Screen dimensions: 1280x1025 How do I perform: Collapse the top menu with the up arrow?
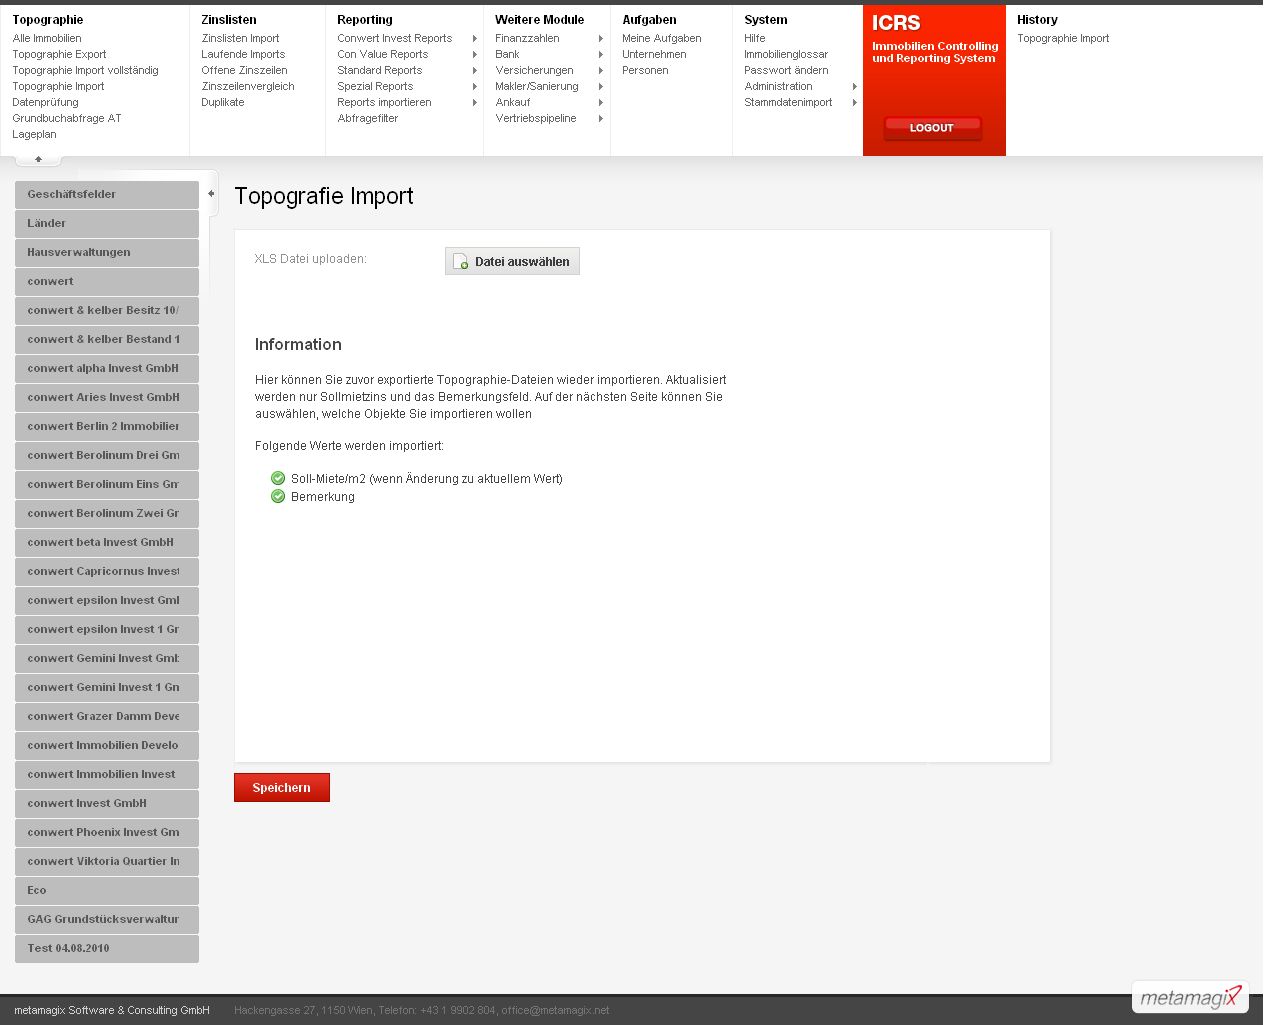click(x=38, y=159)
